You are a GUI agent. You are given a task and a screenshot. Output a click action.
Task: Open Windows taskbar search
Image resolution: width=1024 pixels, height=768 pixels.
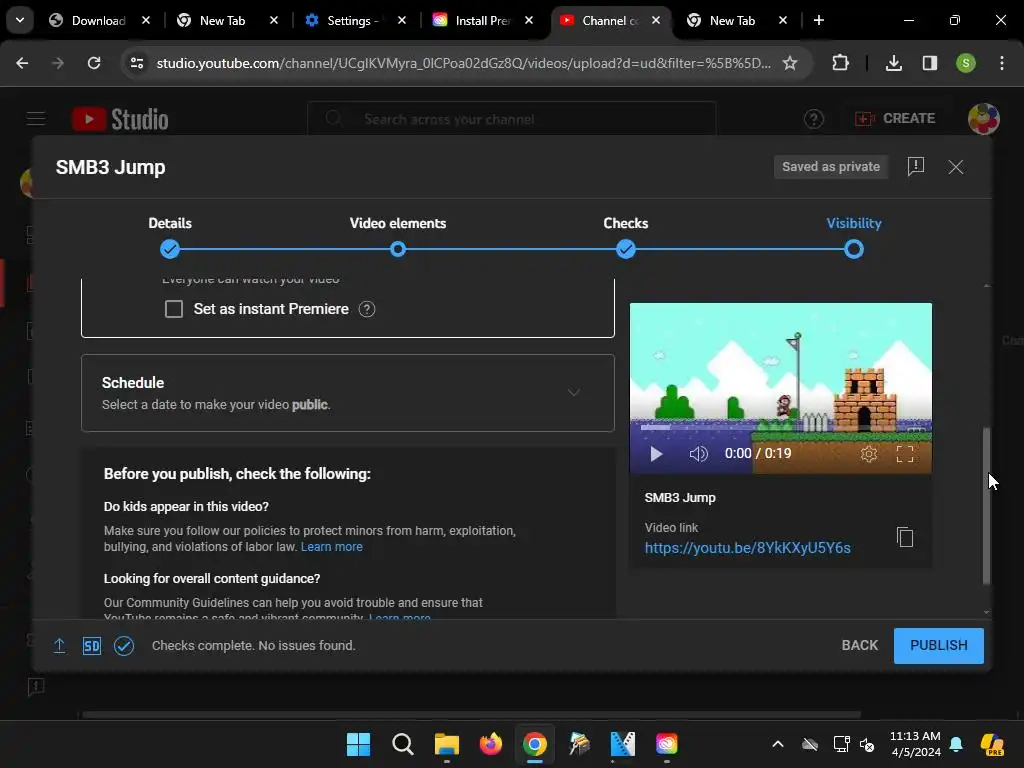(x=403, y=744)
